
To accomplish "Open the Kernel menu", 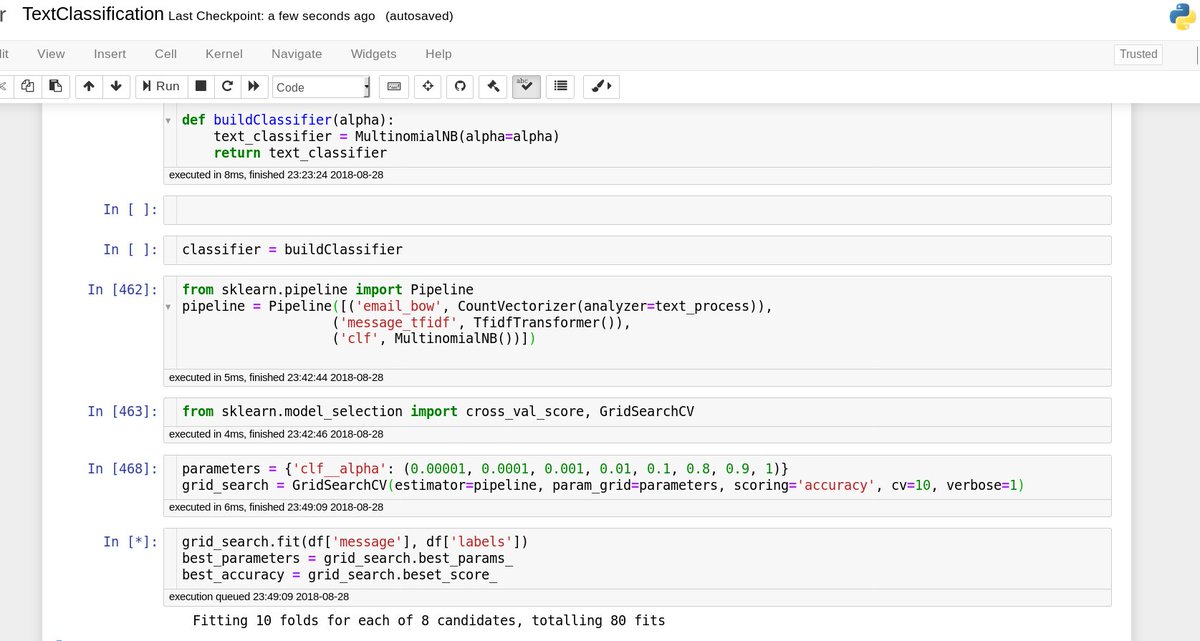I will pos(224,54).
